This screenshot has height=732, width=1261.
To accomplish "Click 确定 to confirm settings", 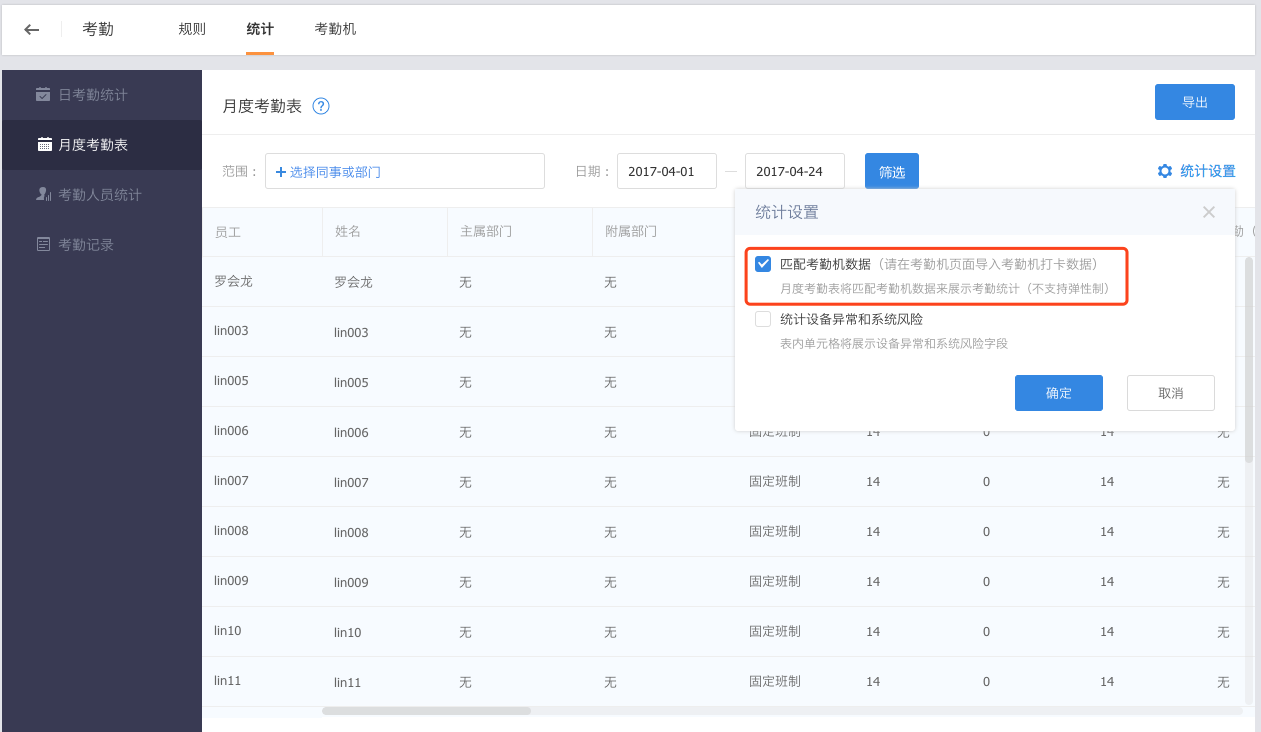I will coord(1058,393).
